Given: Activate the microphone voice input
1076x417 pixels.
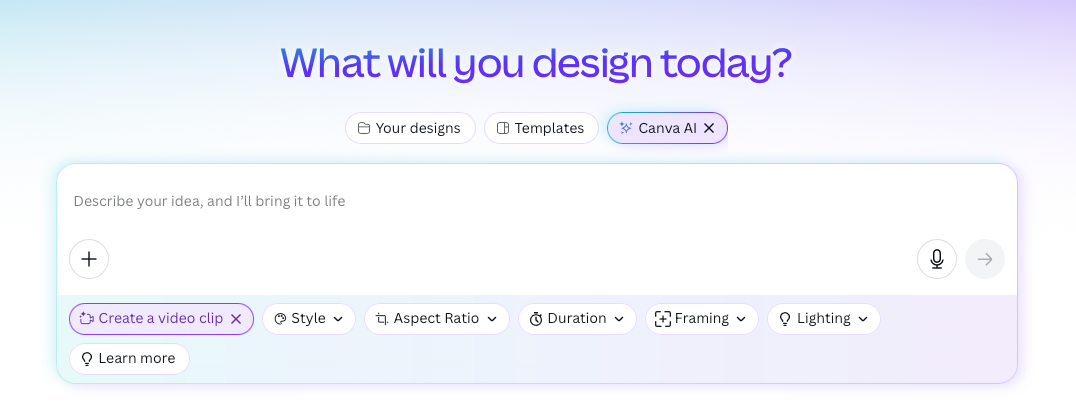Looking at the screenshot, I should [937, 259].
